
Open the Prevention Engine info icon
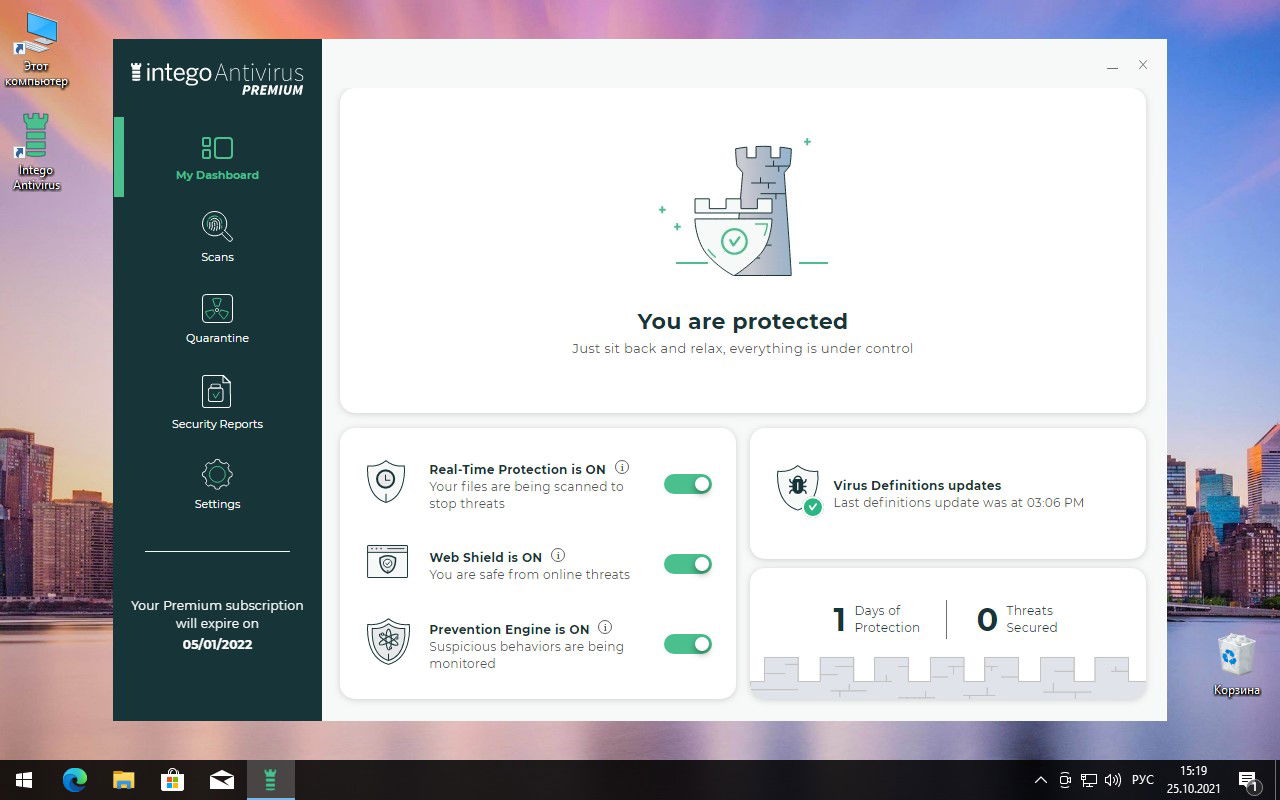[605, 627]
